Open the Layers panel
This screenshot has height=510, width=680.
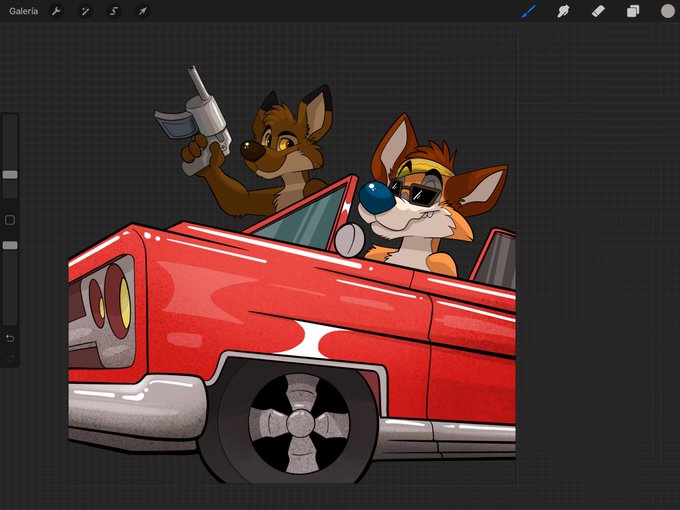click(x=633, y=11)
